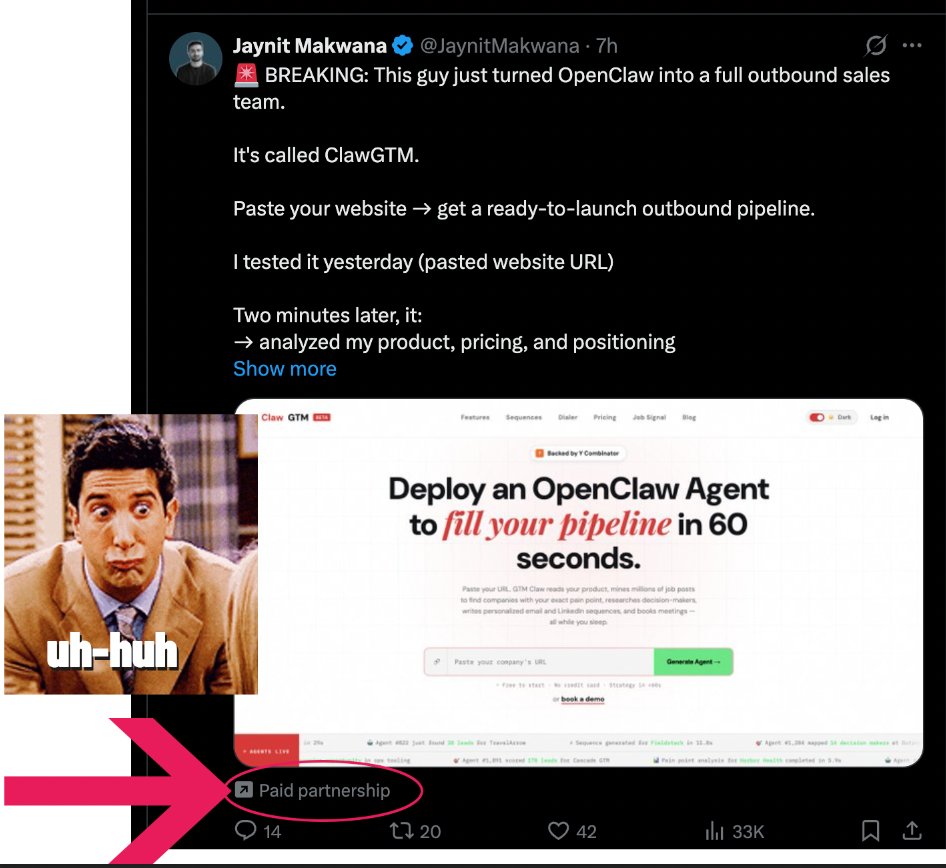
Task: Bookmark this post
Action: [870, 831]
